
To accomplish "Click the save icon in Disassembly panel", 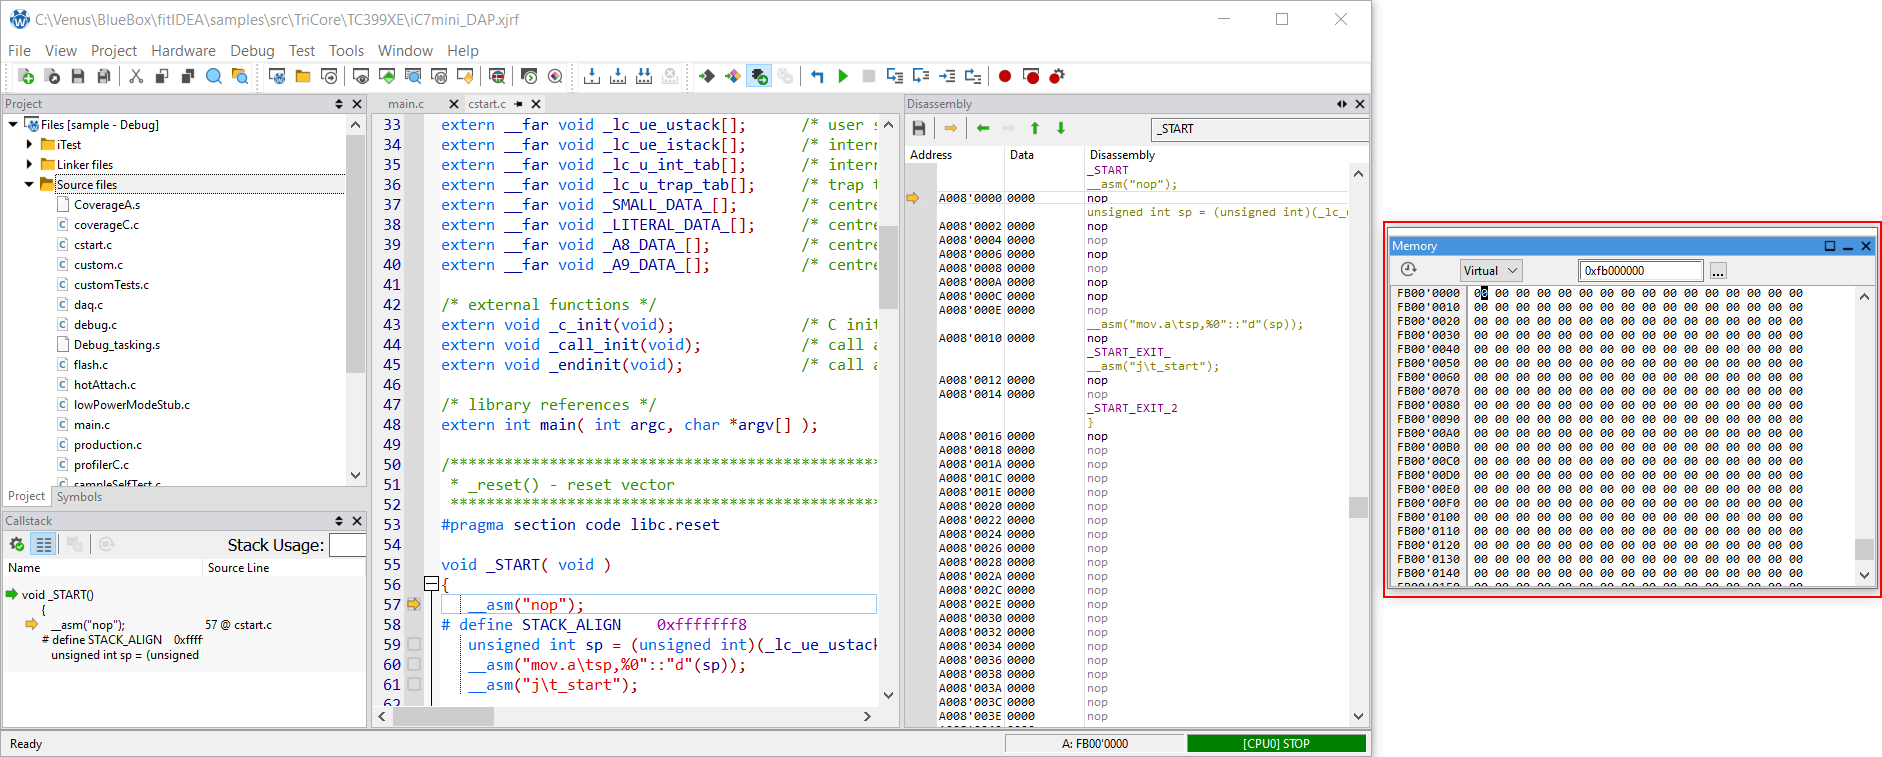I will 919,128.
